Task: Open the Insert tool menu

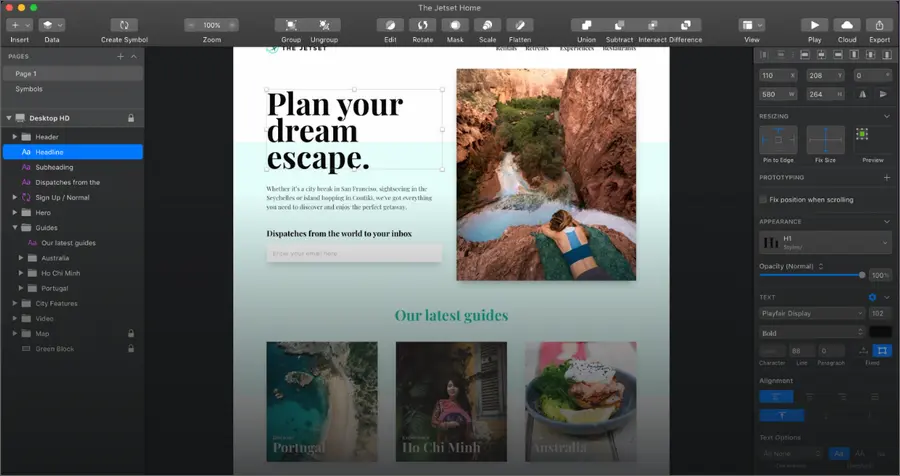Action: pos(20,25)
